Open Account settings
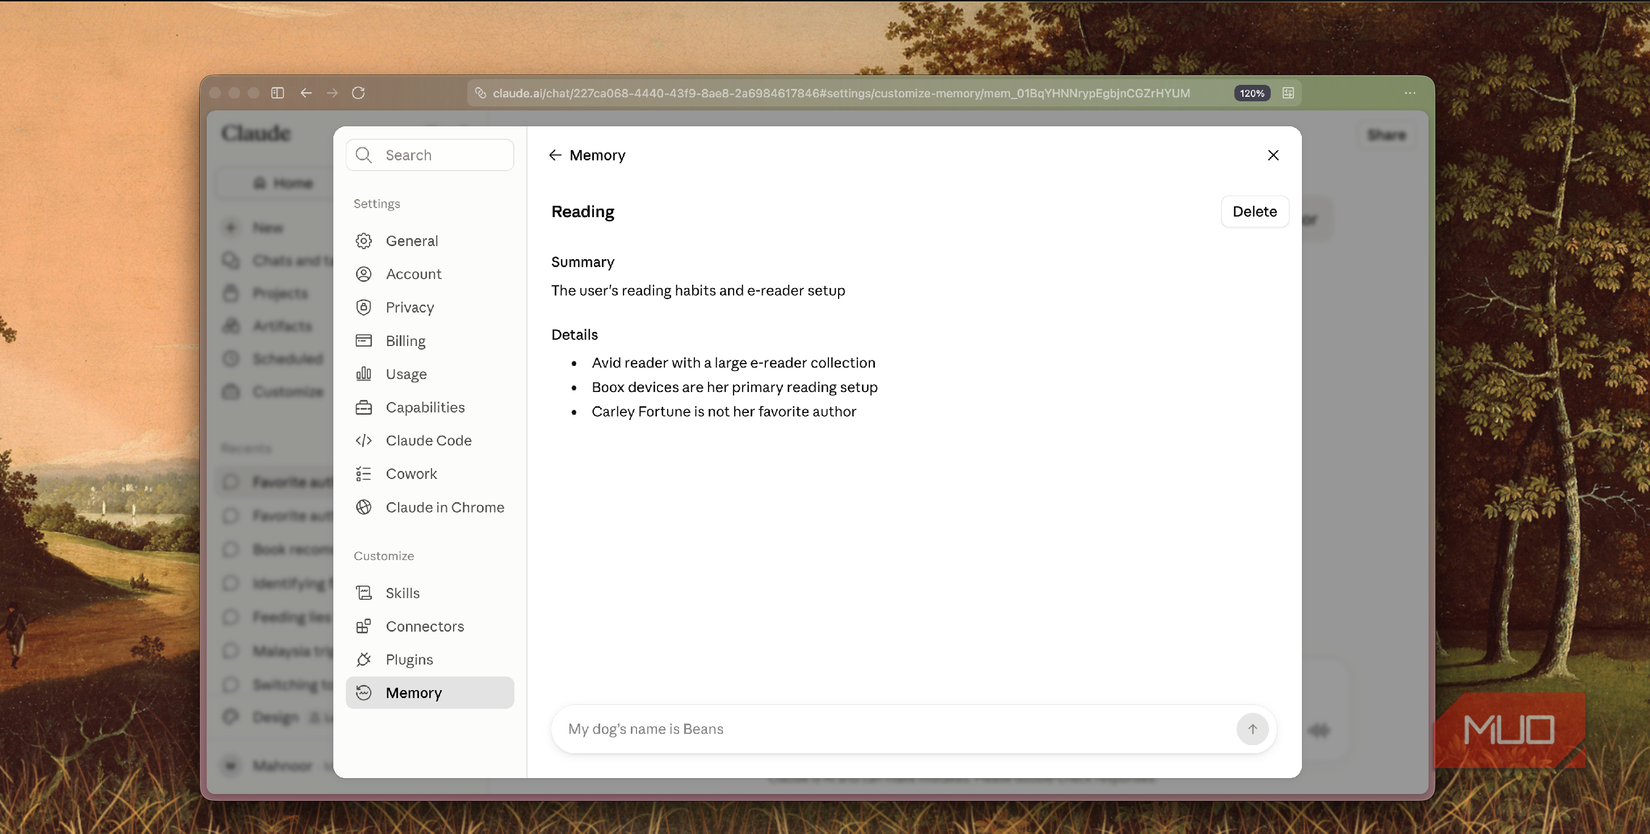 (x=430, y=274)
